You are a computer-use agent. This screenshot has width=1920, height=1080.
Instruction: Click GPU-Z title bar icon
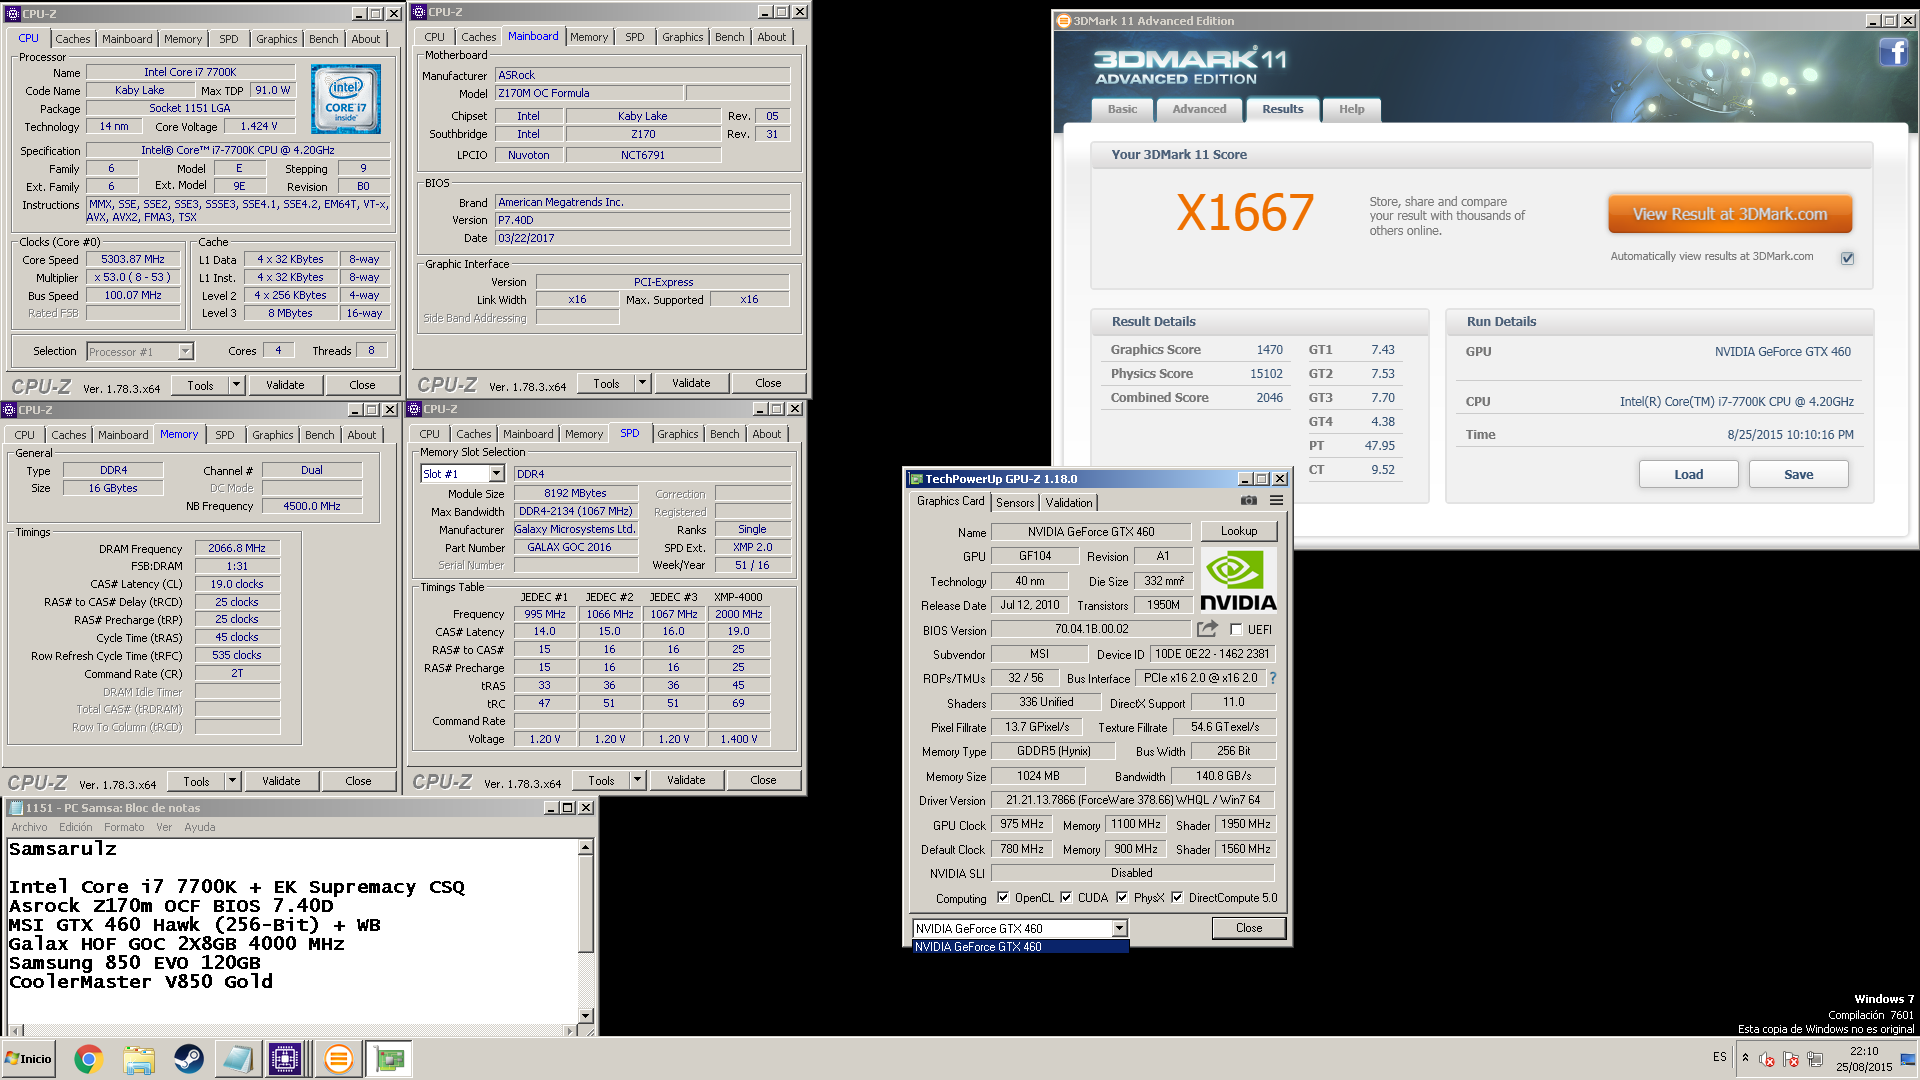pos(915,479)
